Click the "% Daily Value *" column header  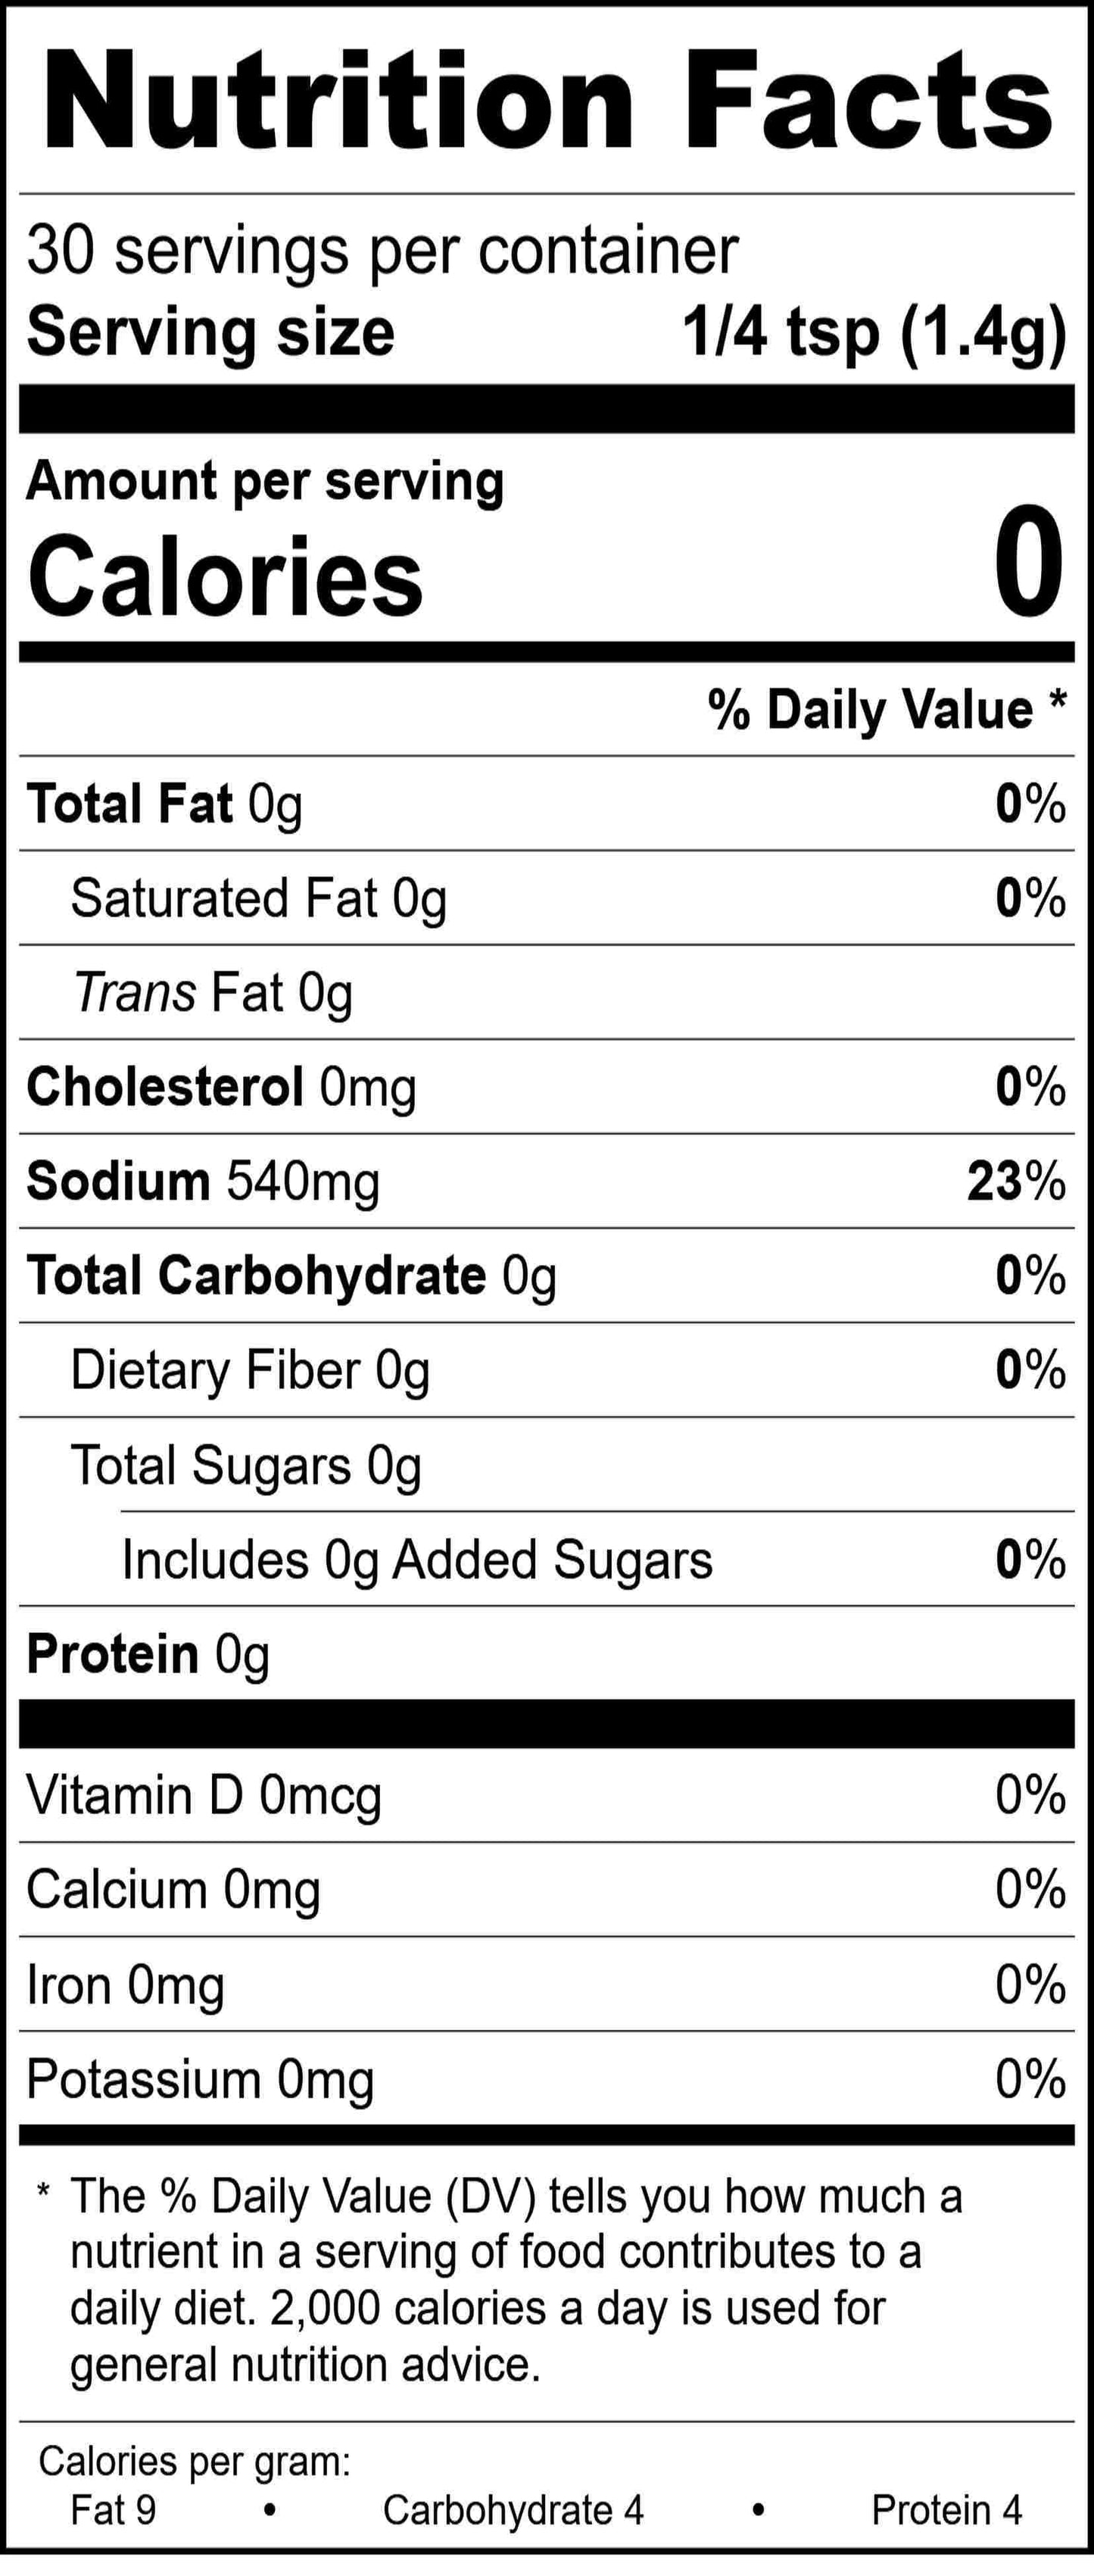[887, 710]
